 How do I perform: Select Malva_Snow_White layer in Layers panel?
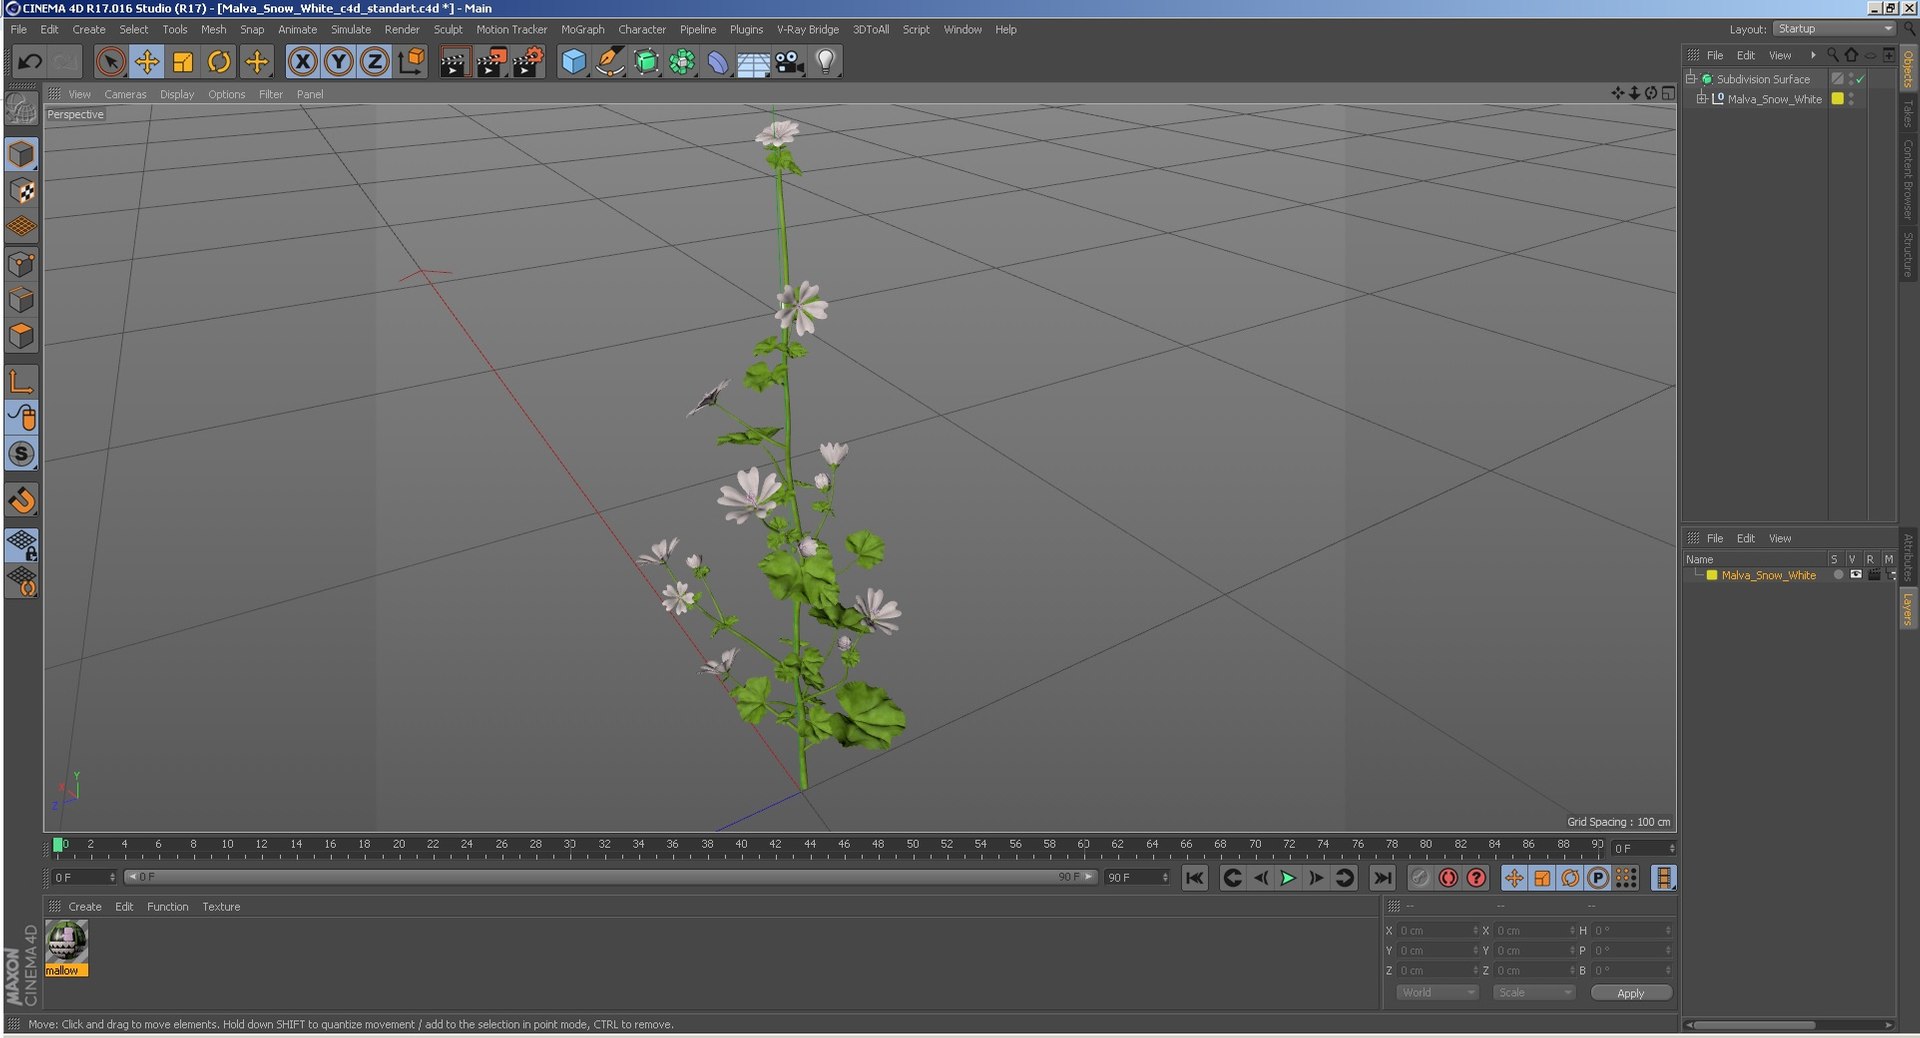tap(1768, 575)
